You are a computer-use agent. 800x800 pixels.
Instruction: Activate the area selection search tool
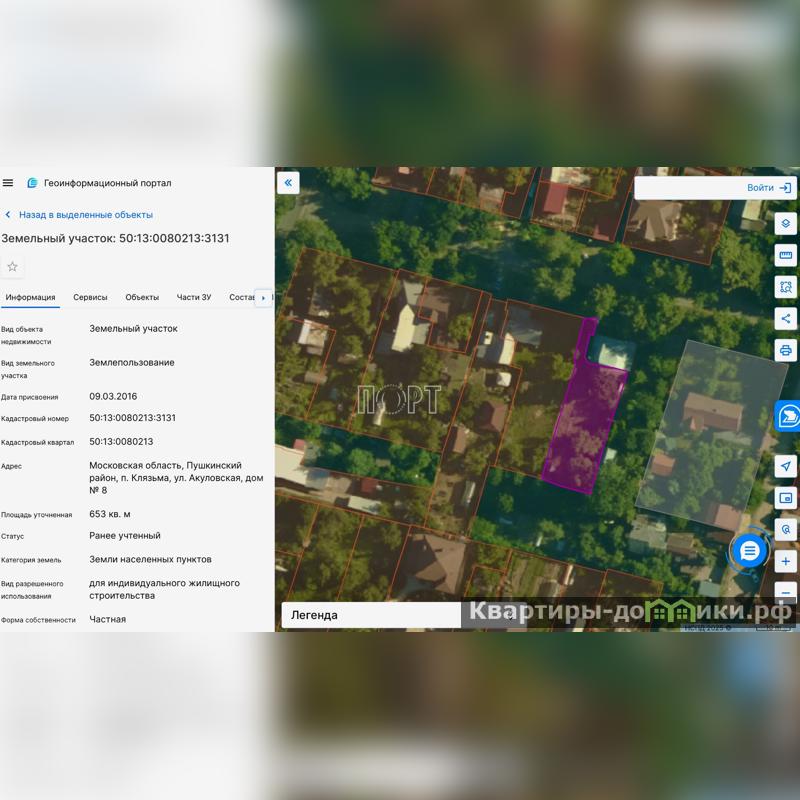tap(786, 287)
